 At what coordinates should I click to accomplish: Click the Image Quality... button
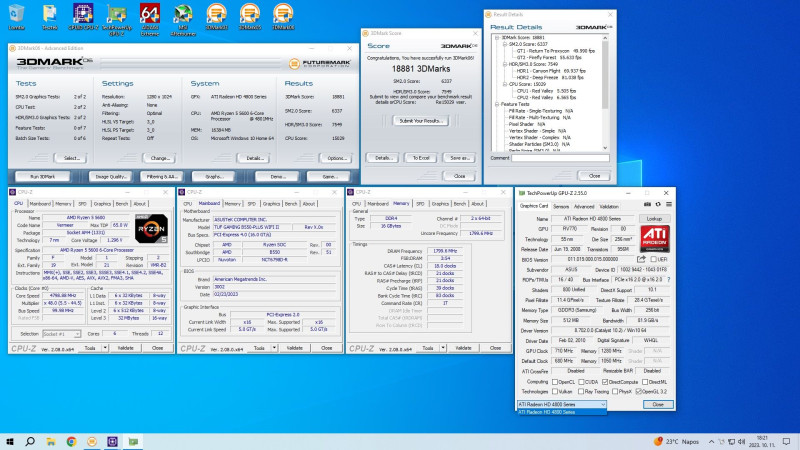111,177
